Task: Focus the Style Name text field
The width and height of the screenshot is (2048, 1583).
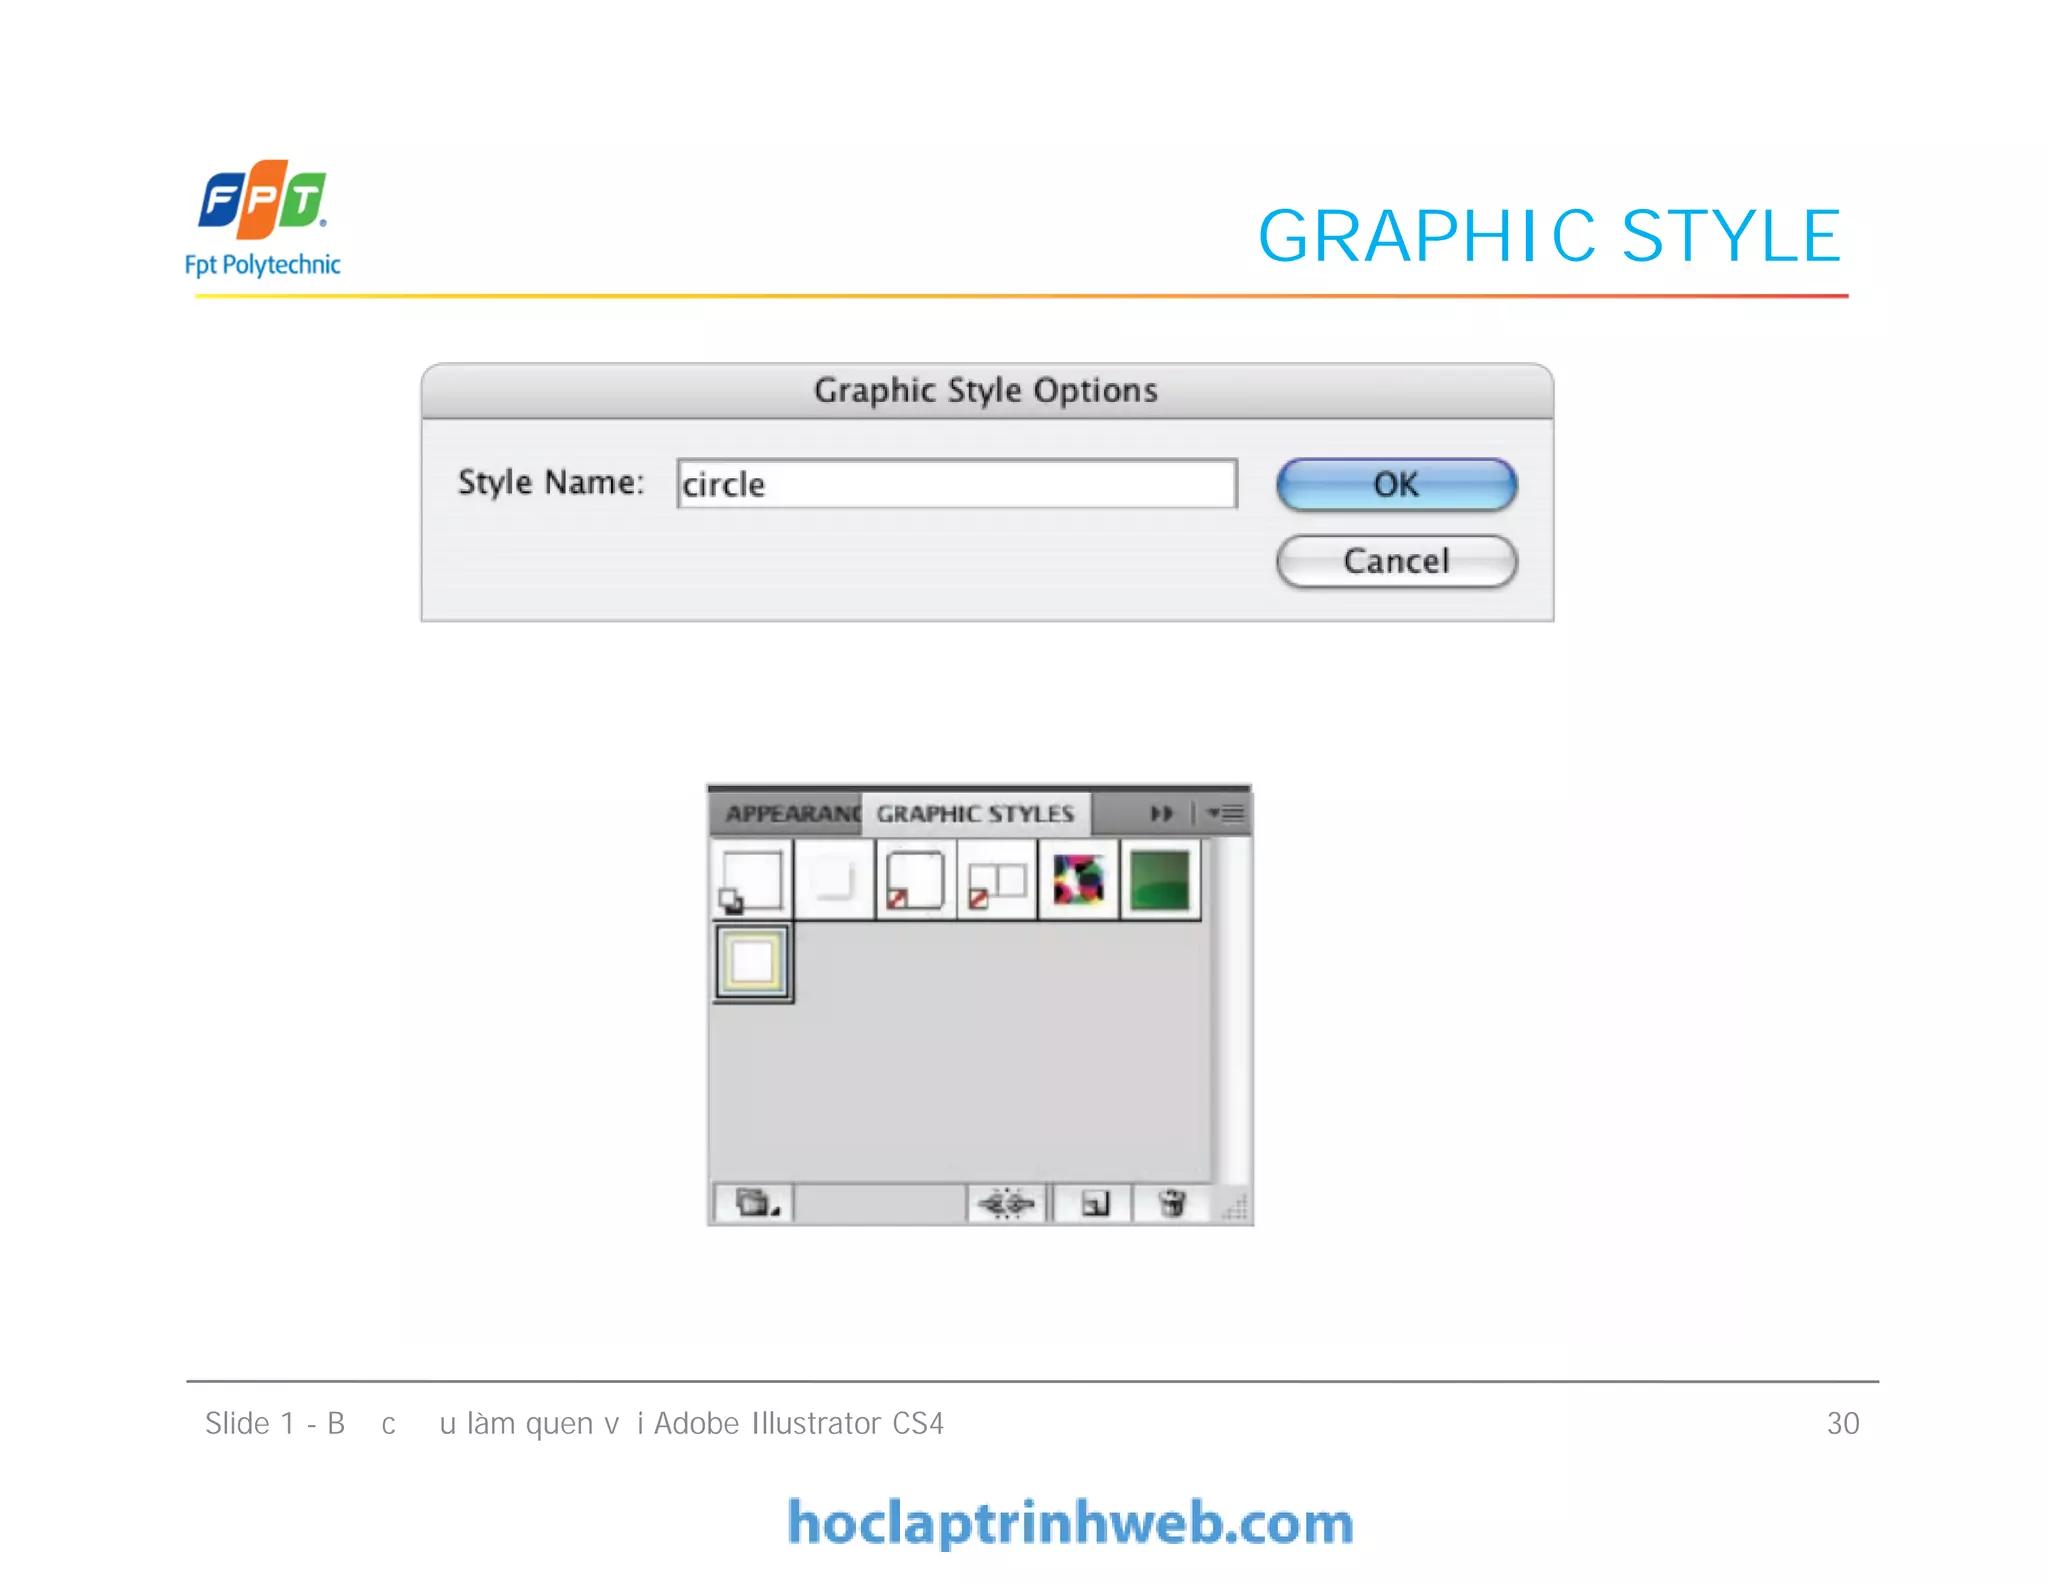Action: click(x=957, y=484)
